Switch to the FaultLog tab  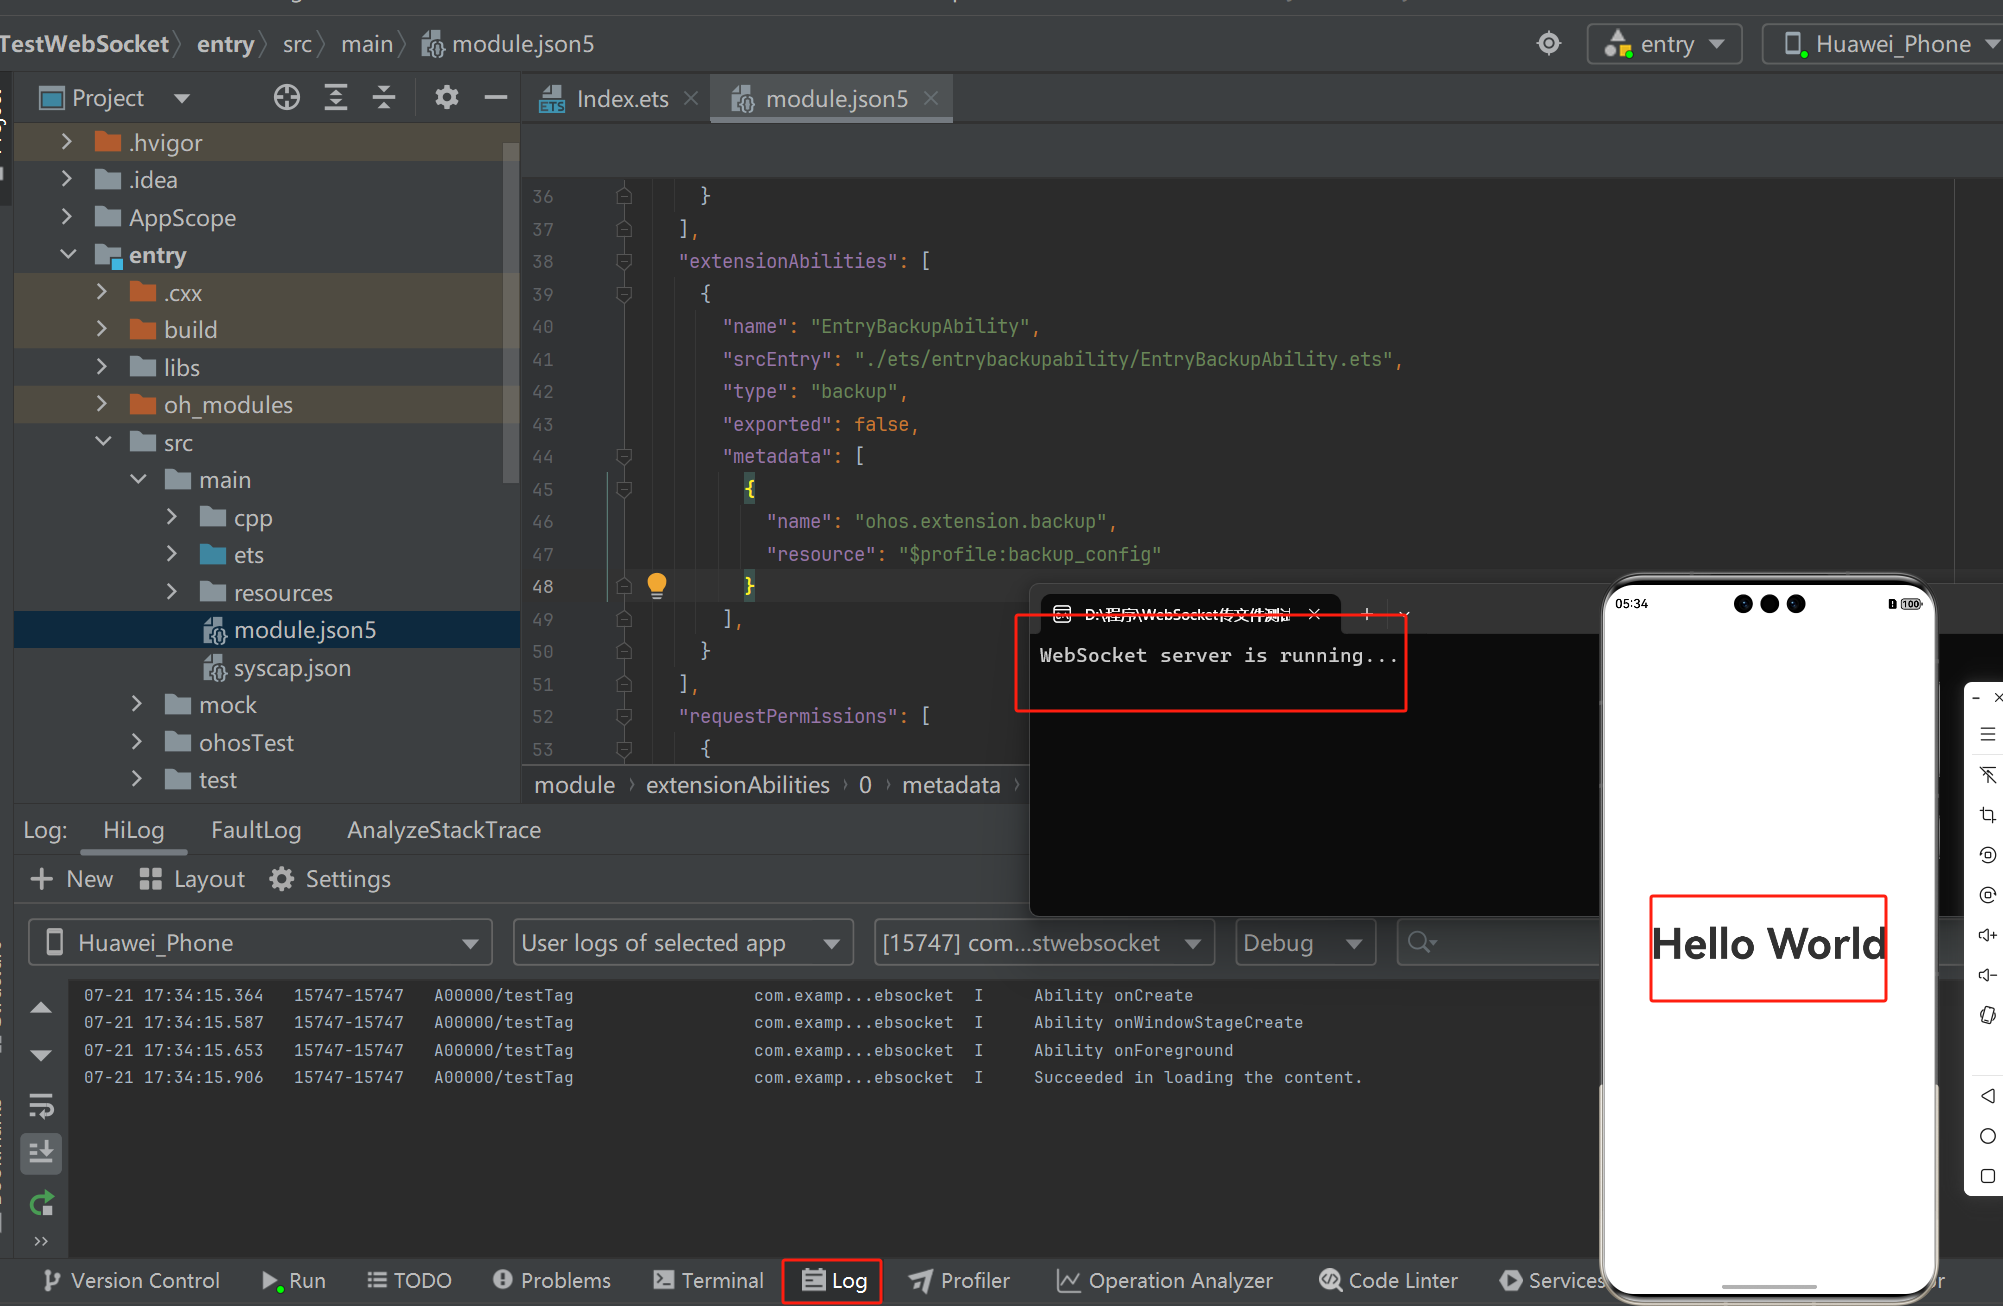(256, 830)
